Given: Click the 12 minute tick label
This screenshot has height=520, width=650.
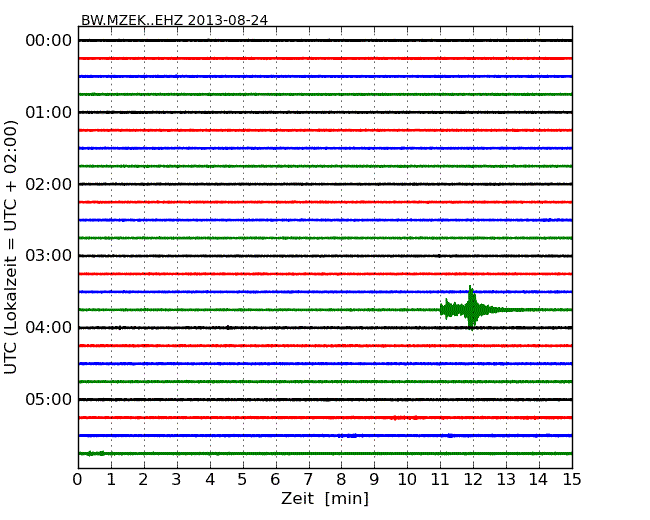Looking at the screenshot, I should coord(473,479).
